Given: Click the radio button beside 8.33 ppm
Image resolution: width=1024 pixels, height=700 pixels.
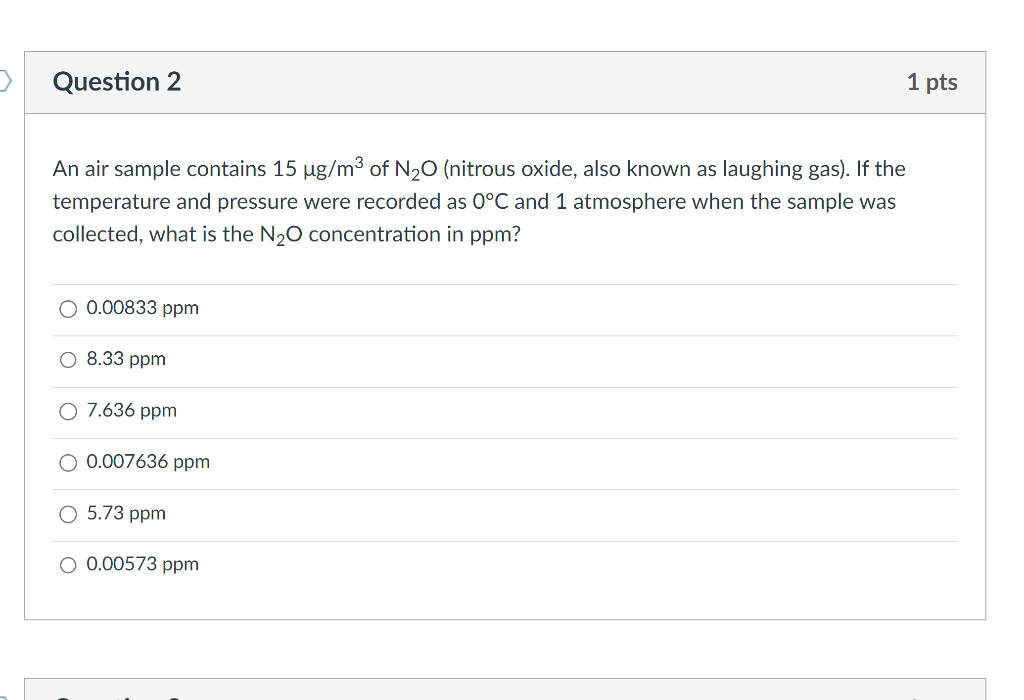Looking at the screenshot, I should coord(67,359).
